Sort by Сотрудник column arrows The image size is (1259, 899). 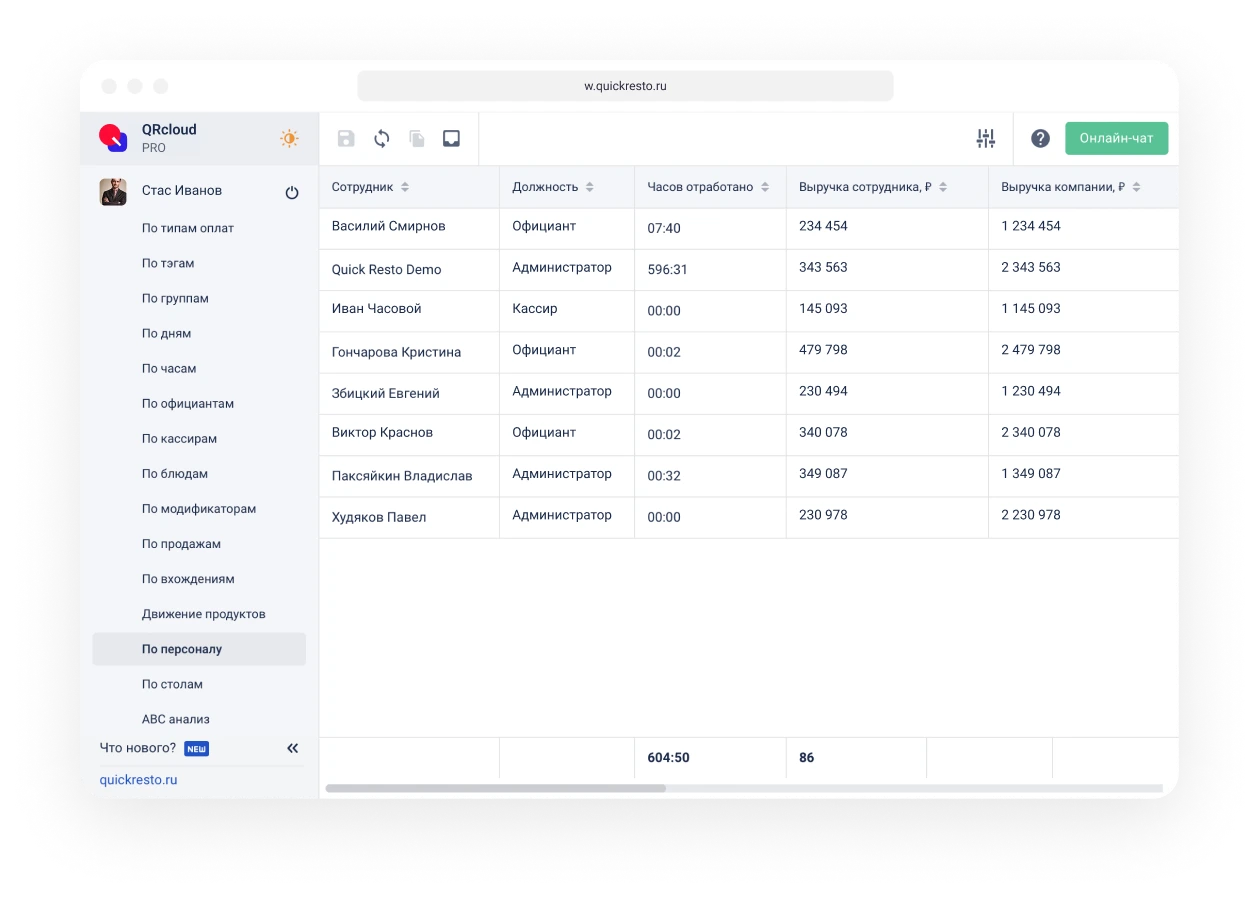point(405,187)
